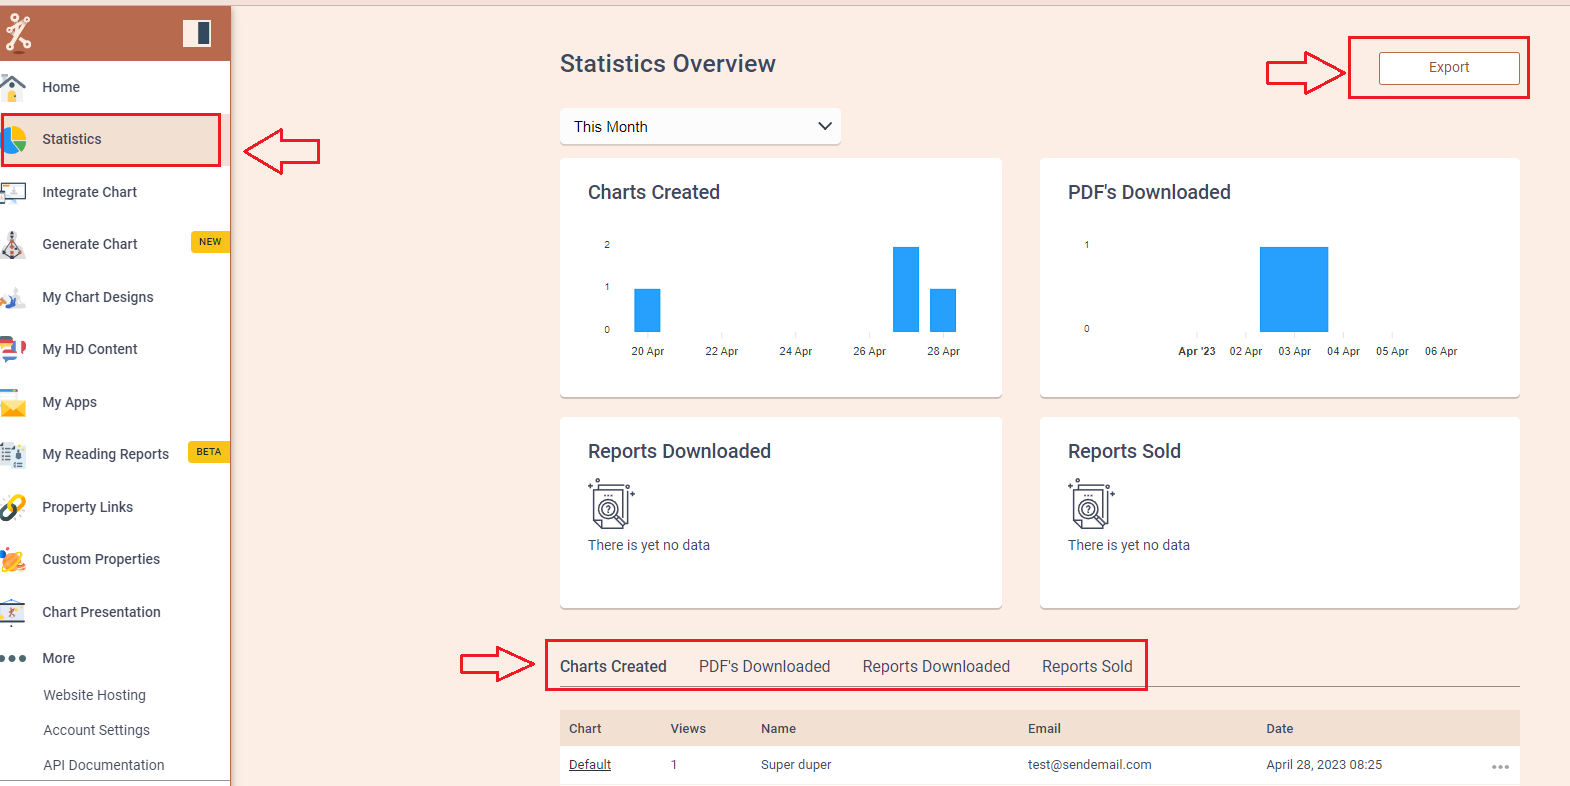Click the app logo icon in the header
1570x786 pixels.
coord(18,33)
